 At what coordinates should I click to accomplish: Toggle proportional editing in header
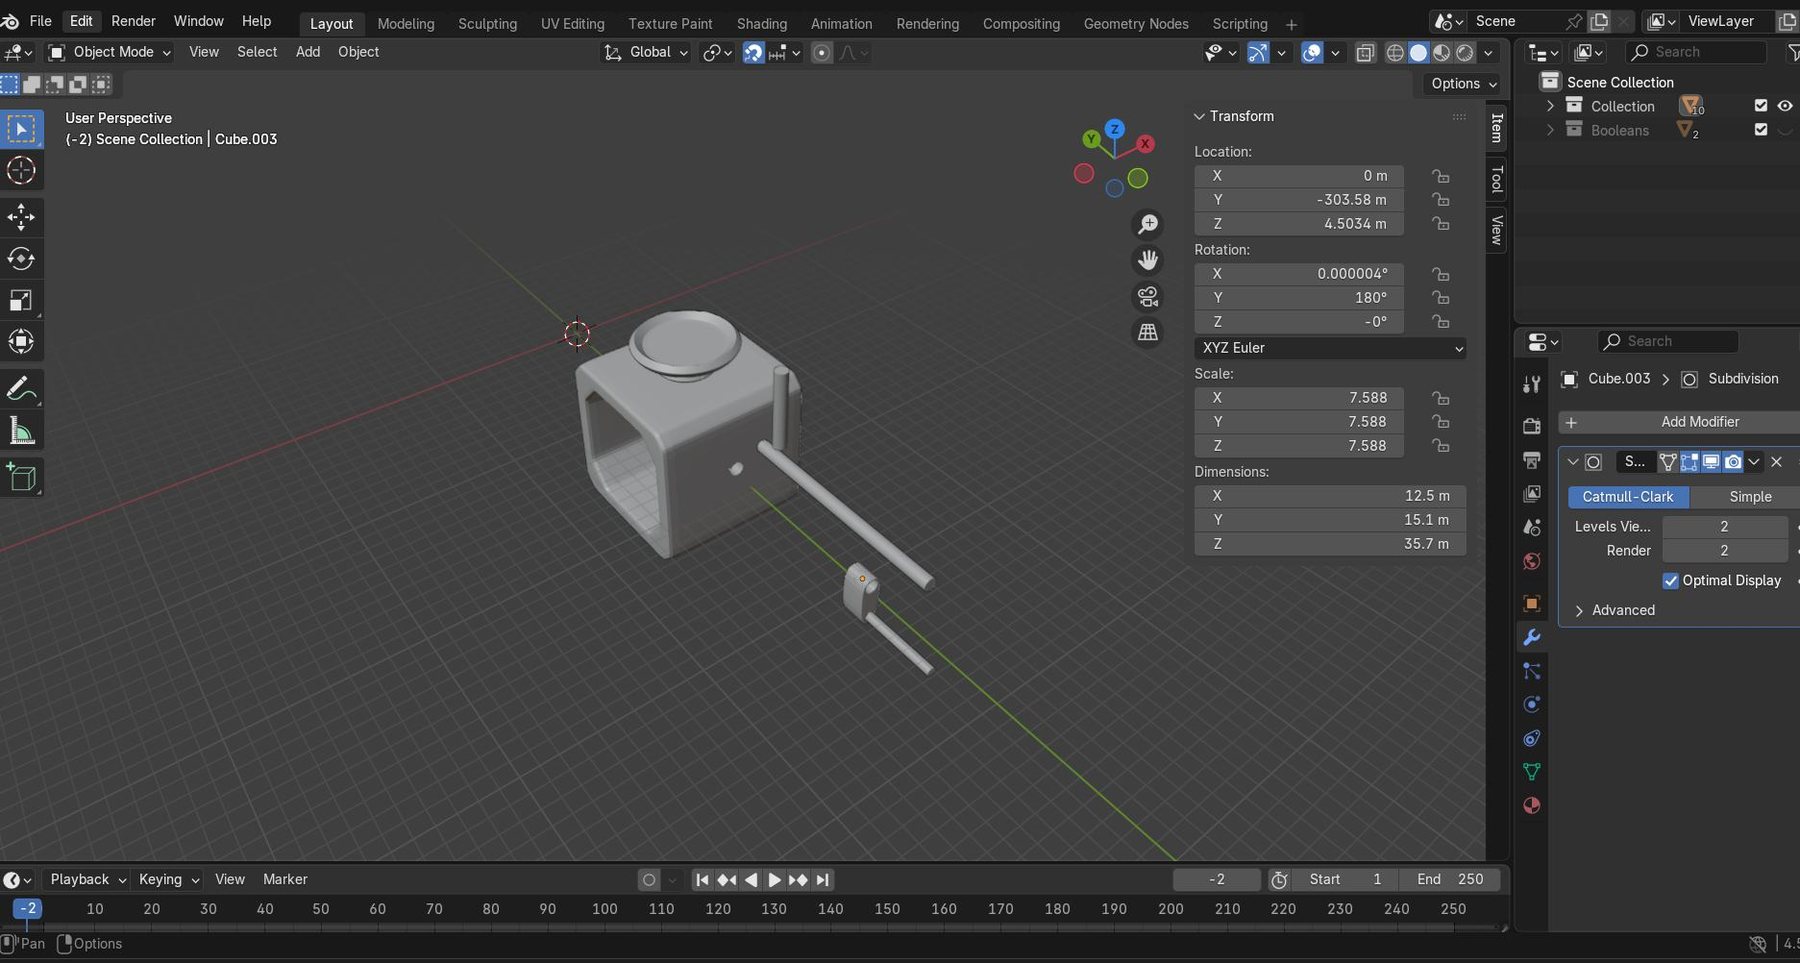[821, 52]
